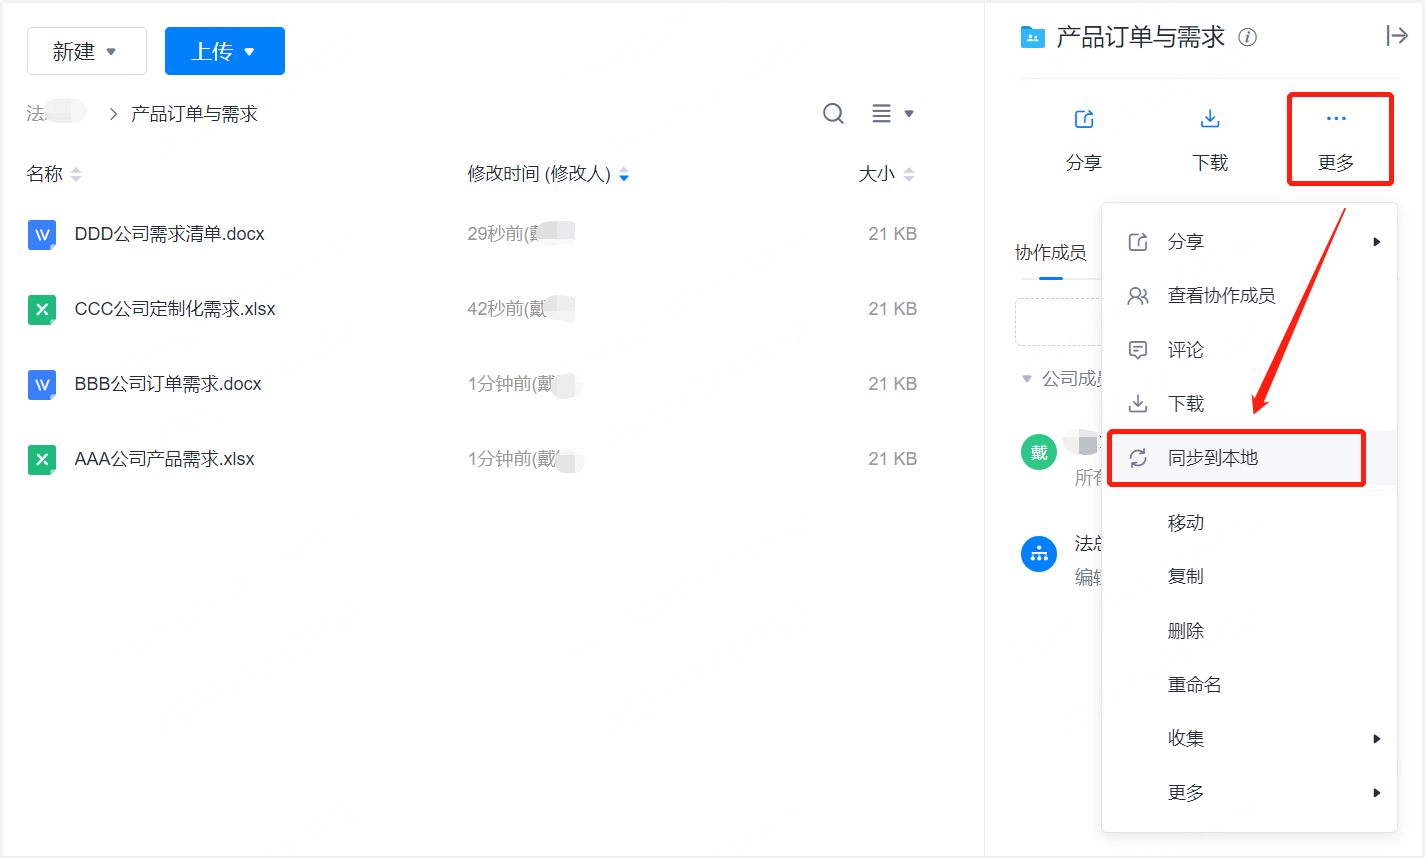Open the 上传 dropdown arrow
1425x858 pixels.
(x=249, y=50)
